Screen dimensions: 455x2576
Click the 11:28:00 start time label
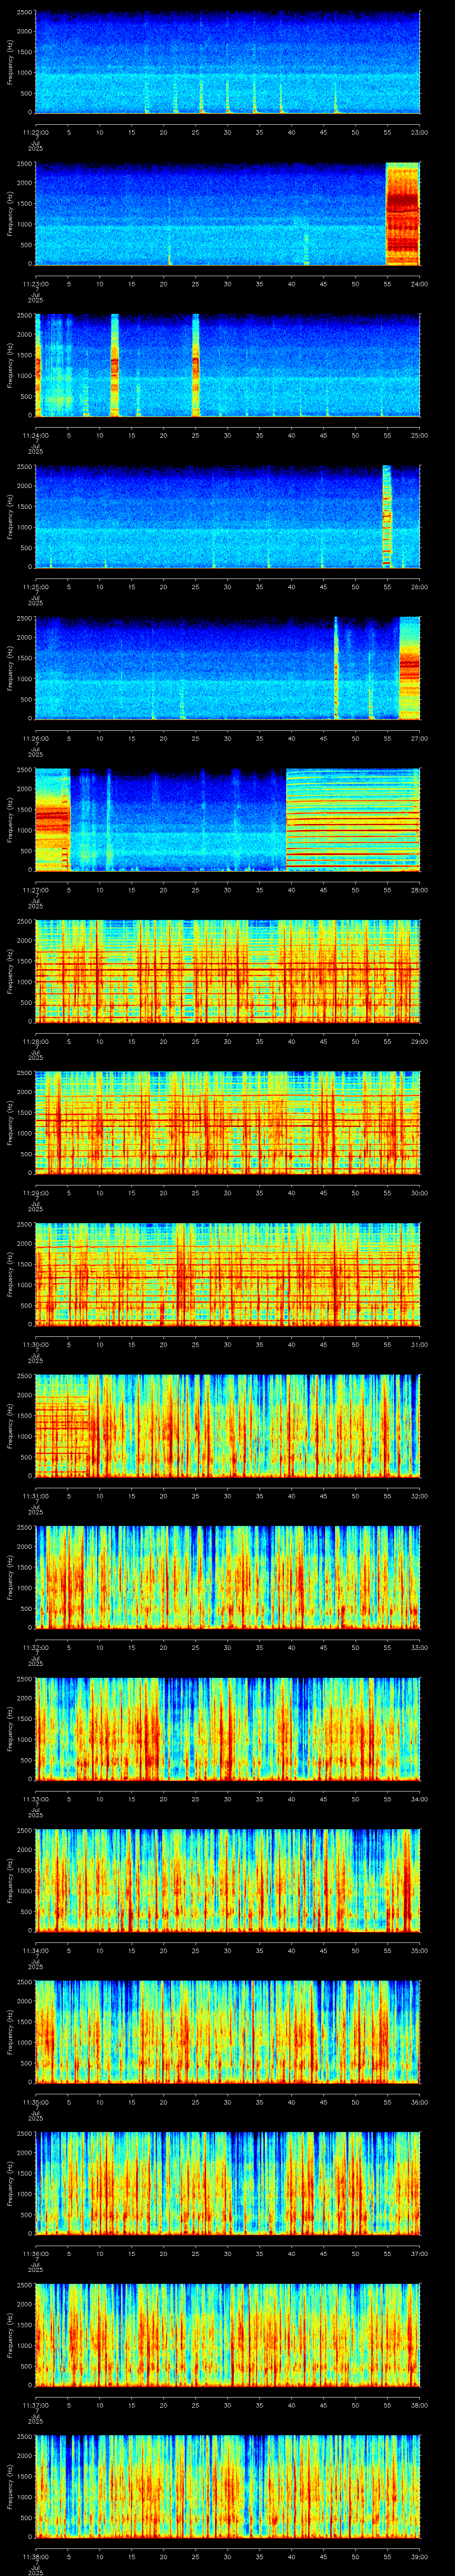[x=35, y=1041]
